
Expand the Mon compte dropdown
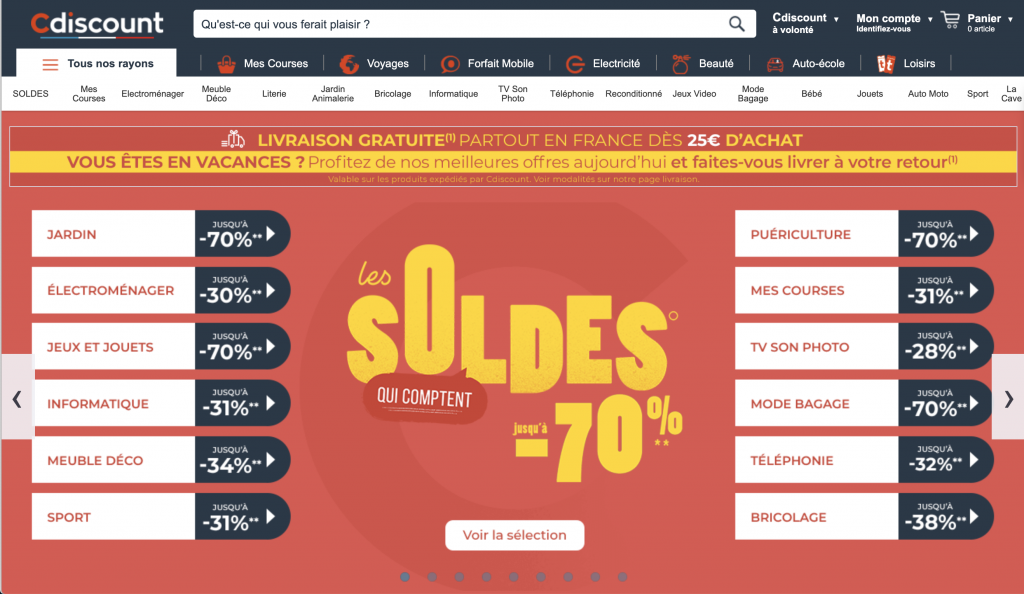coord(930,20)
